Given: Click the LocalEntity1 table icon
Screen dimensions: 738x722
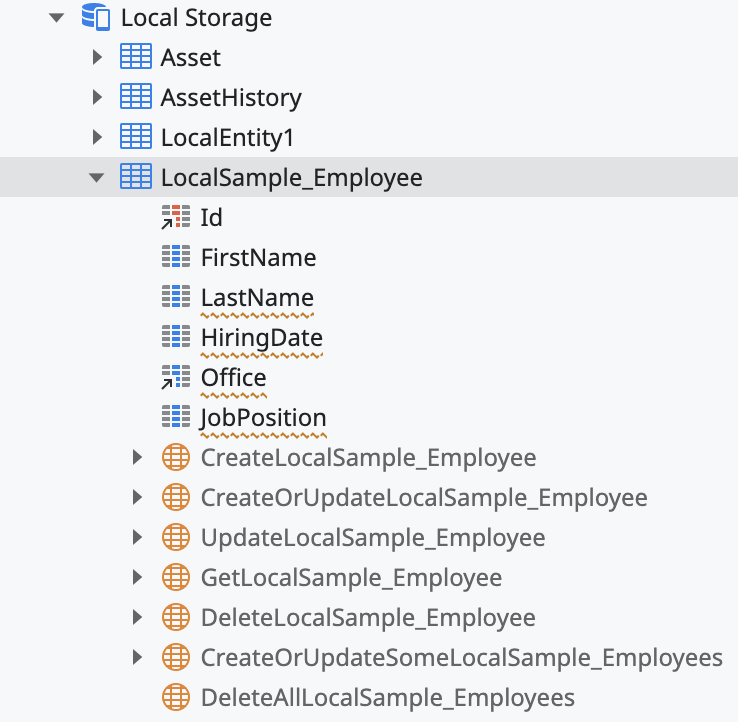Looking at the screenshot, I should [x=136, y=136].
